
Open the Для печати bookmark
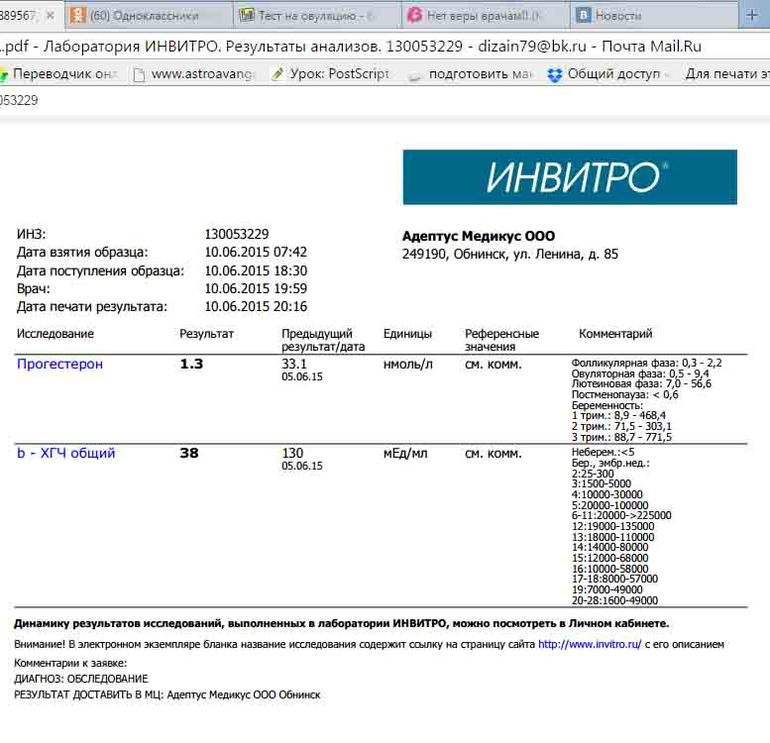click(727, 74)
